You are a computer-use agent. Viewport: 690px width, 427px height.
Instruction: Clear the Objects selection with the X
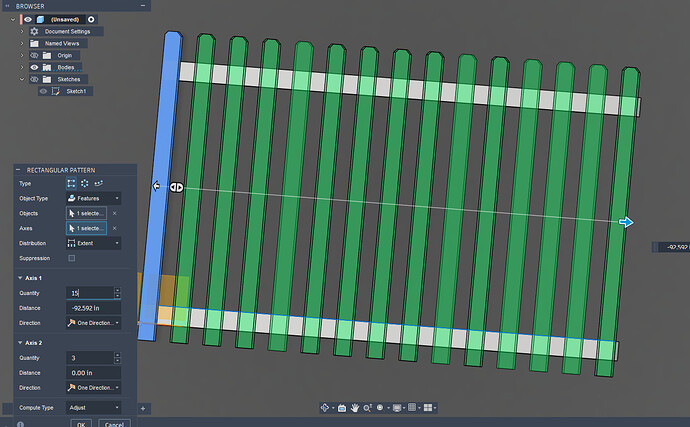coord(114,214)
